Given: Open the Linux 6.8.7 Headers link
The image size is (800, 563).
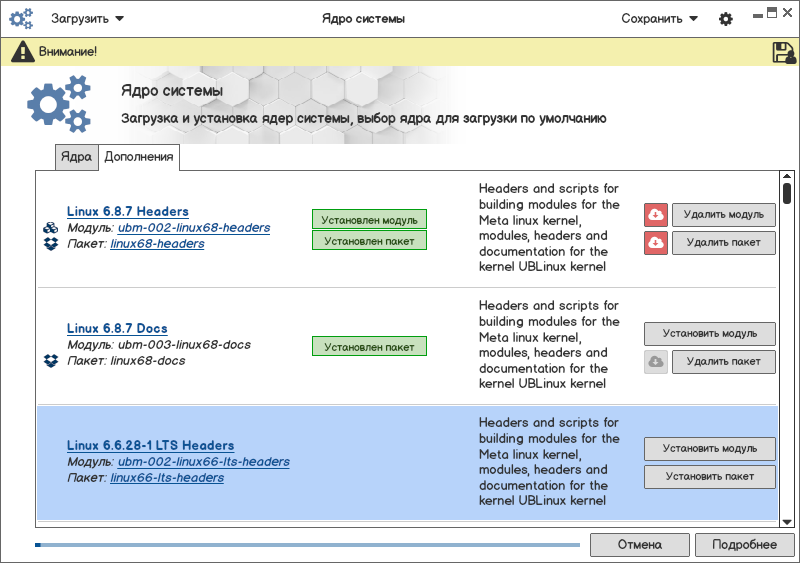Looking at the screenshot, I should tap(128, 211).
